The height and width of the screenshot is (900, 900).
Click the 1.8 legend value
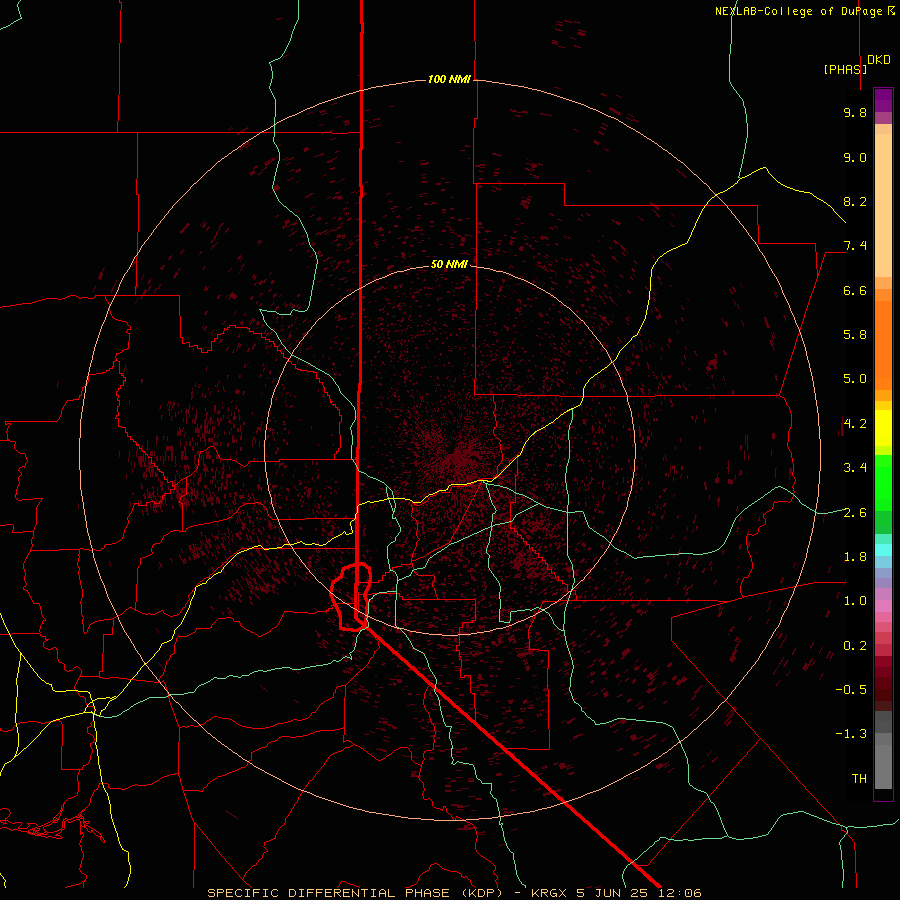tap(855, 557)
